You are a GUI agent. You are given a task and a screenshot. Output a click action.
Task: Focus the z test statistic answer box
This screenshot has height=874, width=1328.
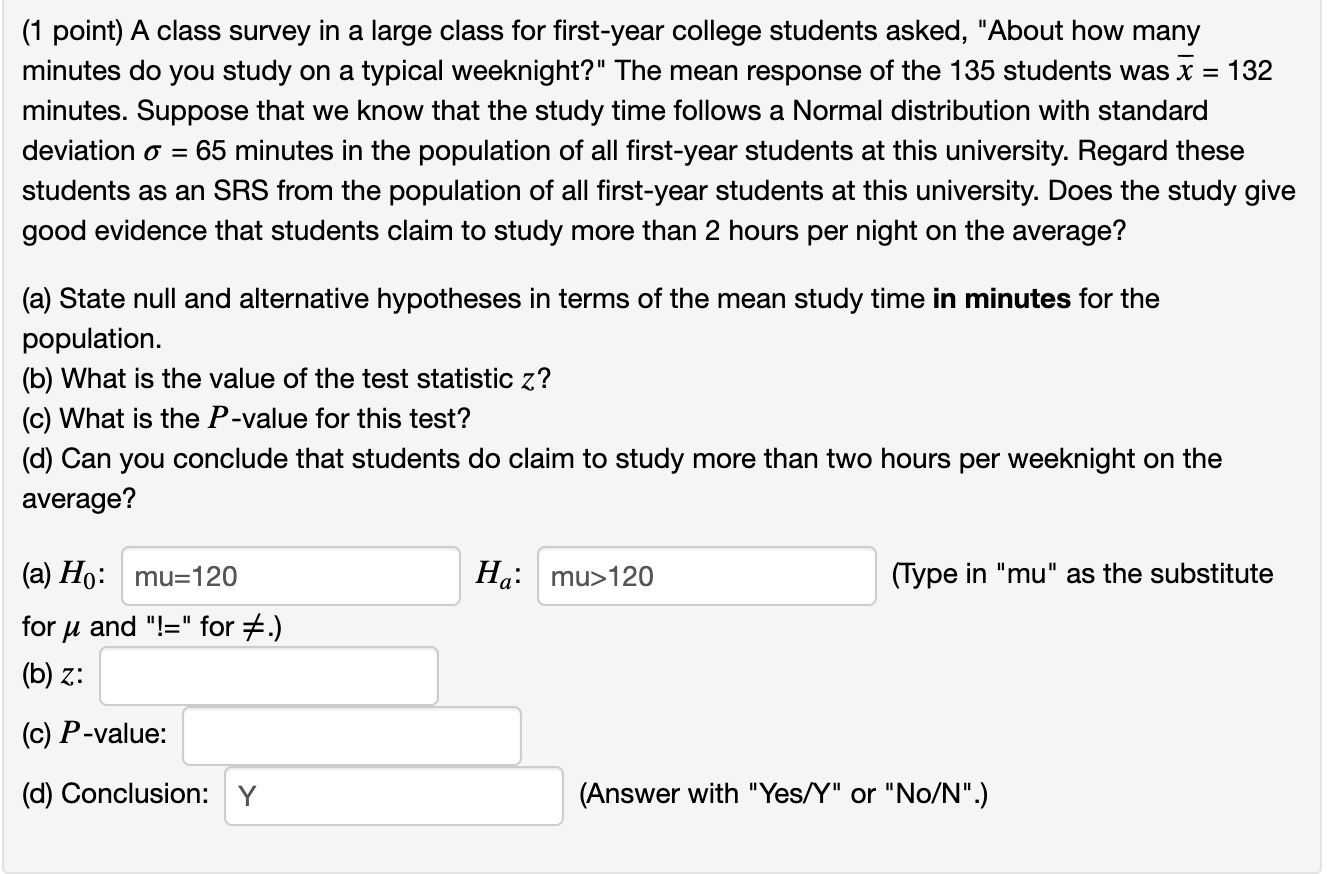coord(268,676)
